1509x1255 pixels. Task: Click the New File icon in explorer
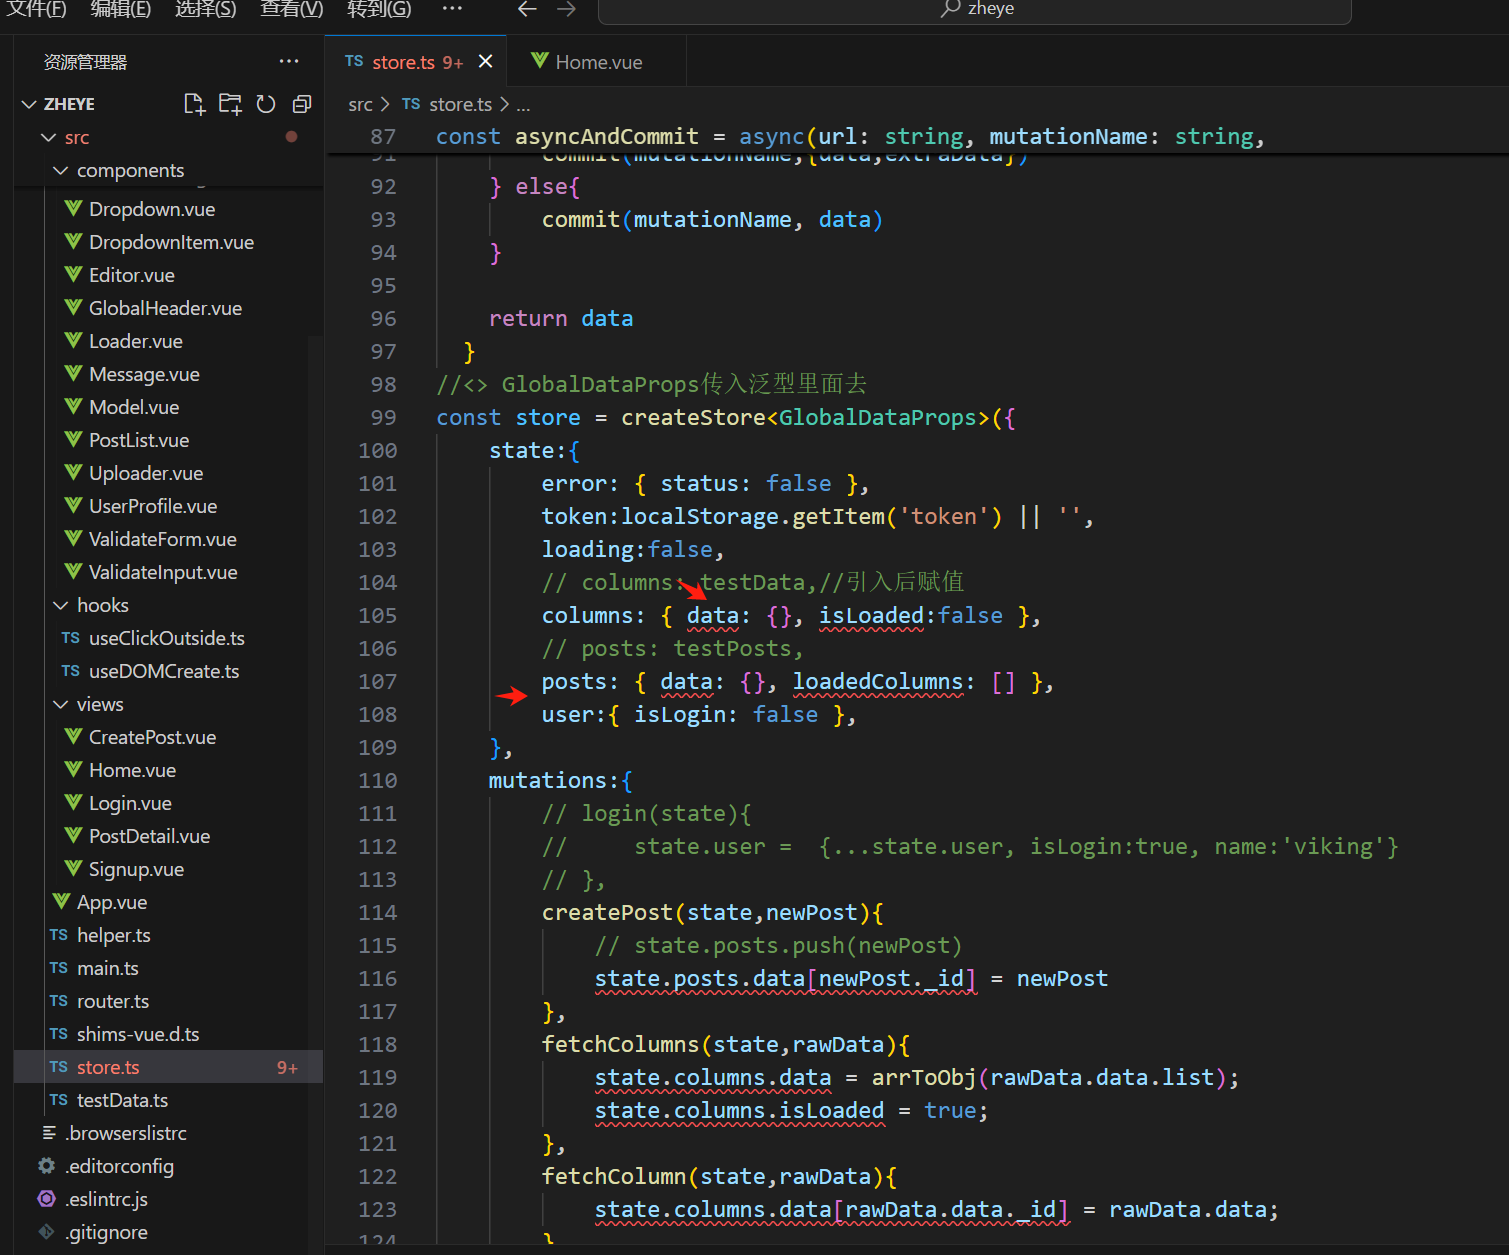194,104
